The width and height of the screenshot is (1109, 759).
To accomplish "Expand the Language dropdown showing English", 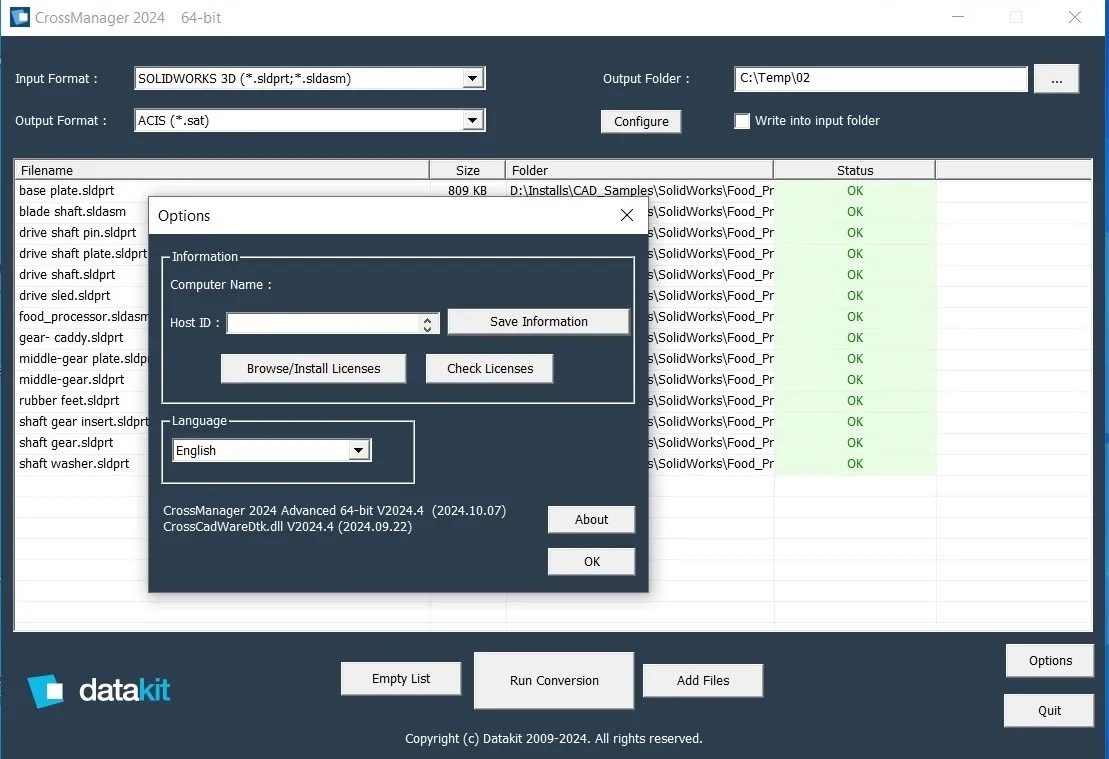I will pos(359,450).
